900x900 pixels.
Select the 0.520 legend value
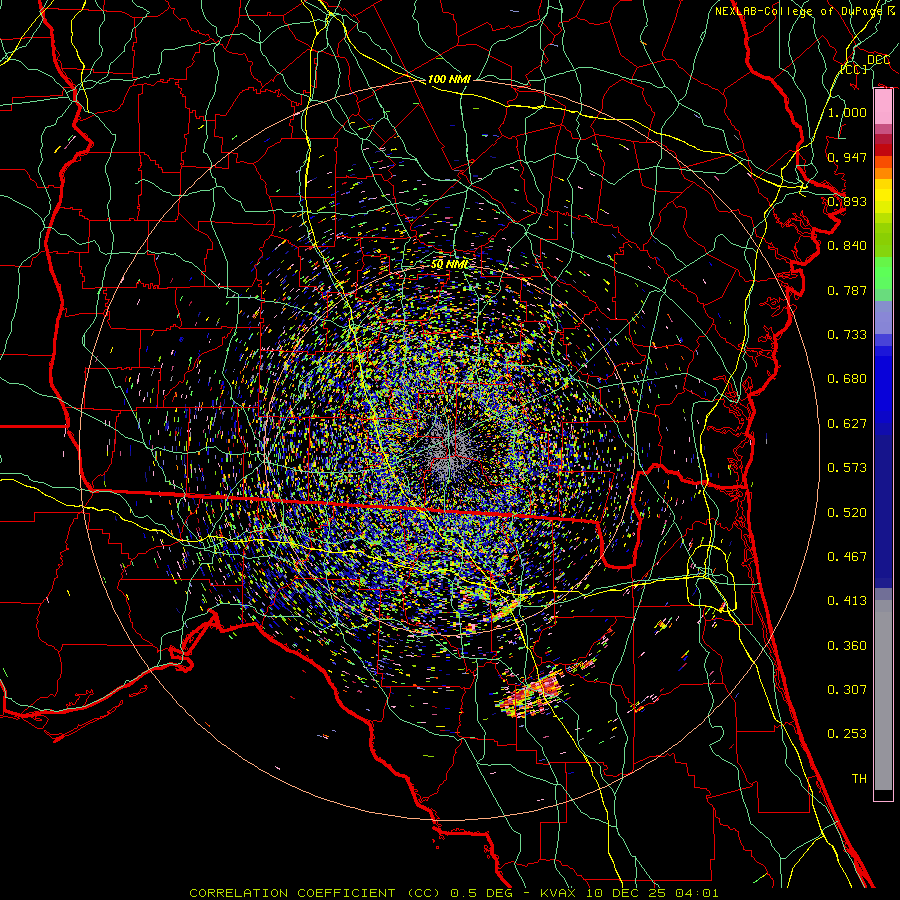(x=847, y=513)
